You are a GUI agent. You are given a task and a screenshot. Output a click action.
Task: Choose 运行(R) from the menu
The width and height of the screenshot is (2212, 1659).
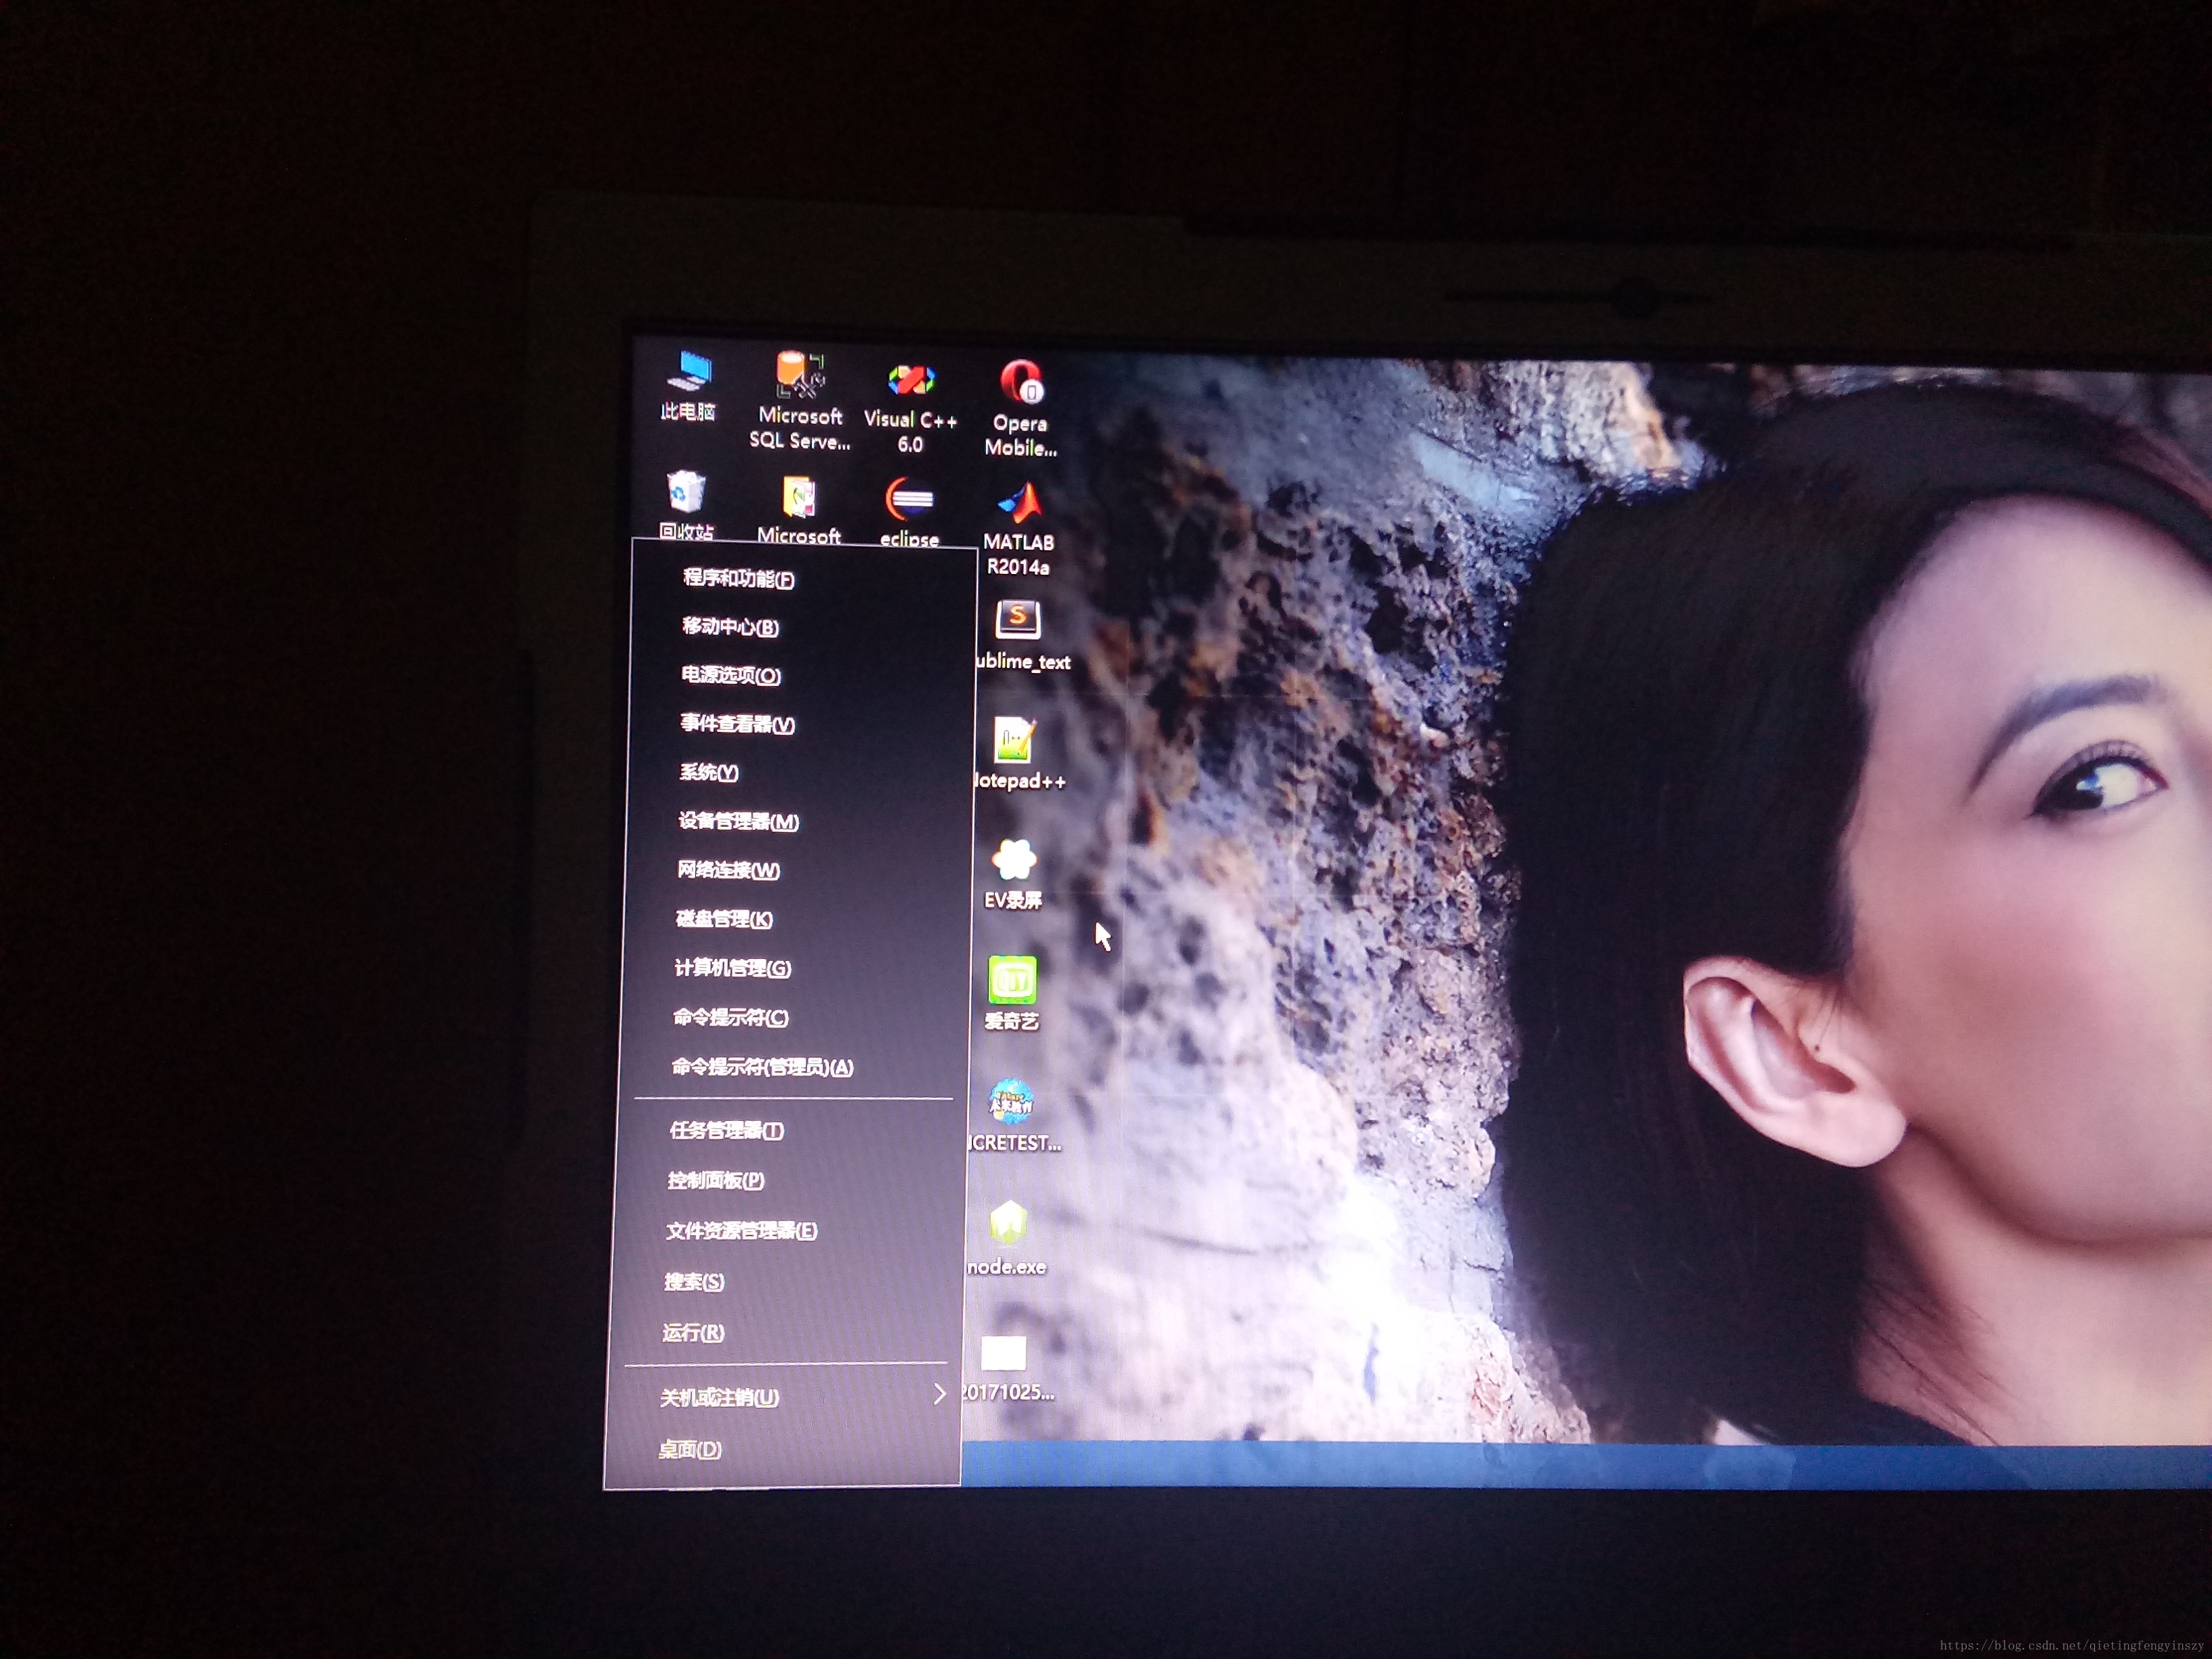point(693,1333)
